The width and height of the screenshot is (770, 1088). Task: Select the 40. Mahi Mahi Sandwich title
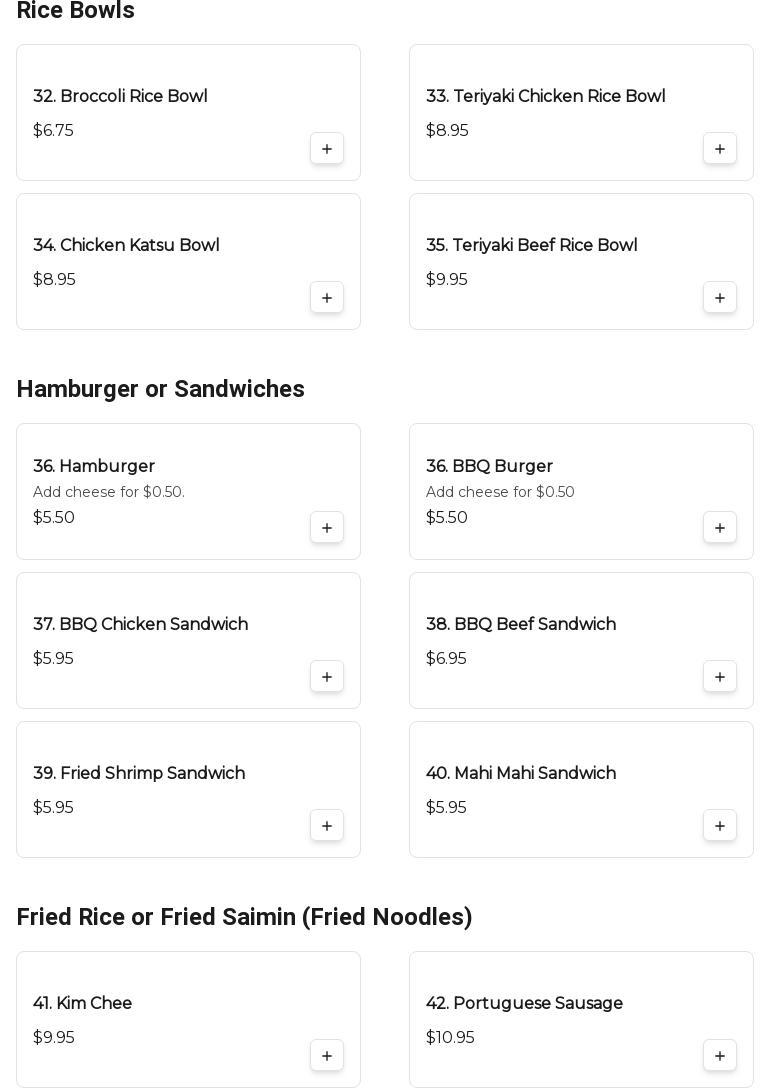click(520, 773)
